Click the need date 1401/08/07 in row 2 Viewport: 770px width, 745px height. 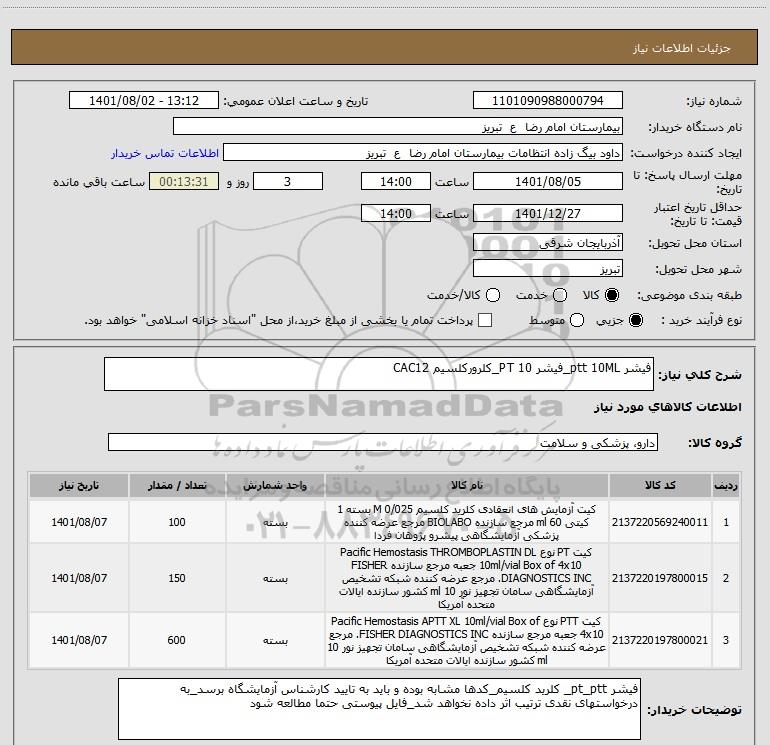(x=79, y=578)
